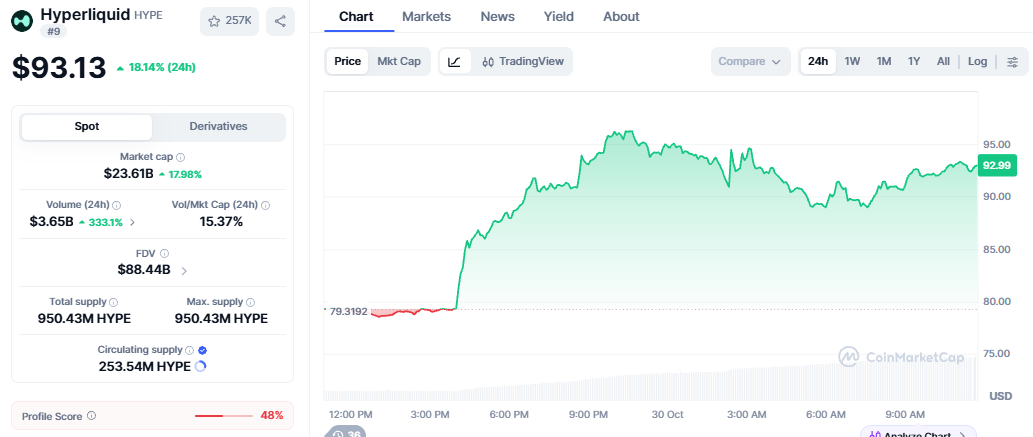Click the Hyperliquid logo icon
The width and height of the screenshot is (1033, 437).
[x=22, y=21]
